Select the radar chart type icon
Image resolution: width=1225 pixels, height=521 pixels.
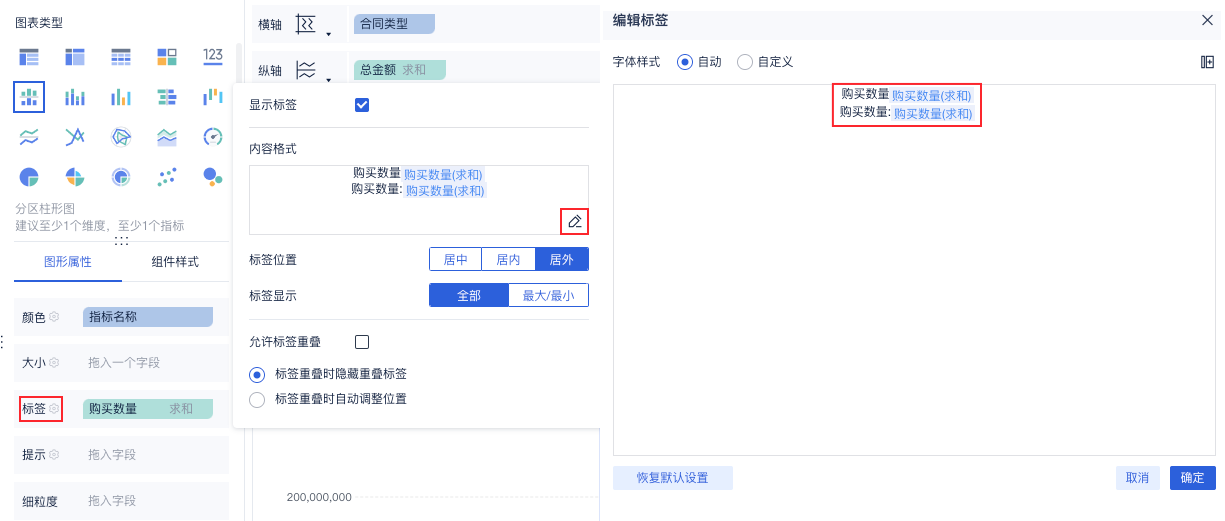click(121, 136)
